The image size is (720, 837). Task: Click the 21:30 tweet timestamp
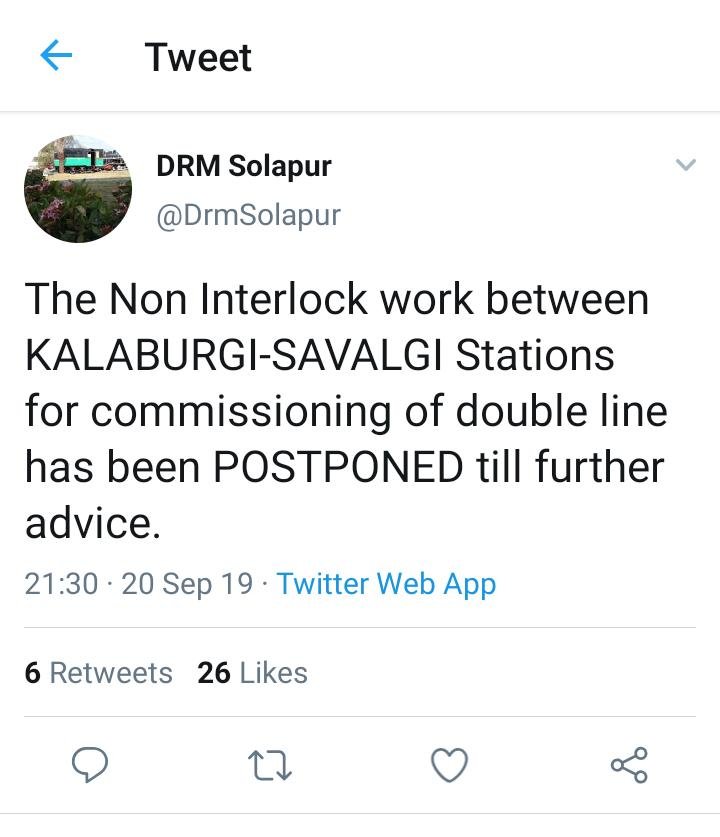(61, 583)
